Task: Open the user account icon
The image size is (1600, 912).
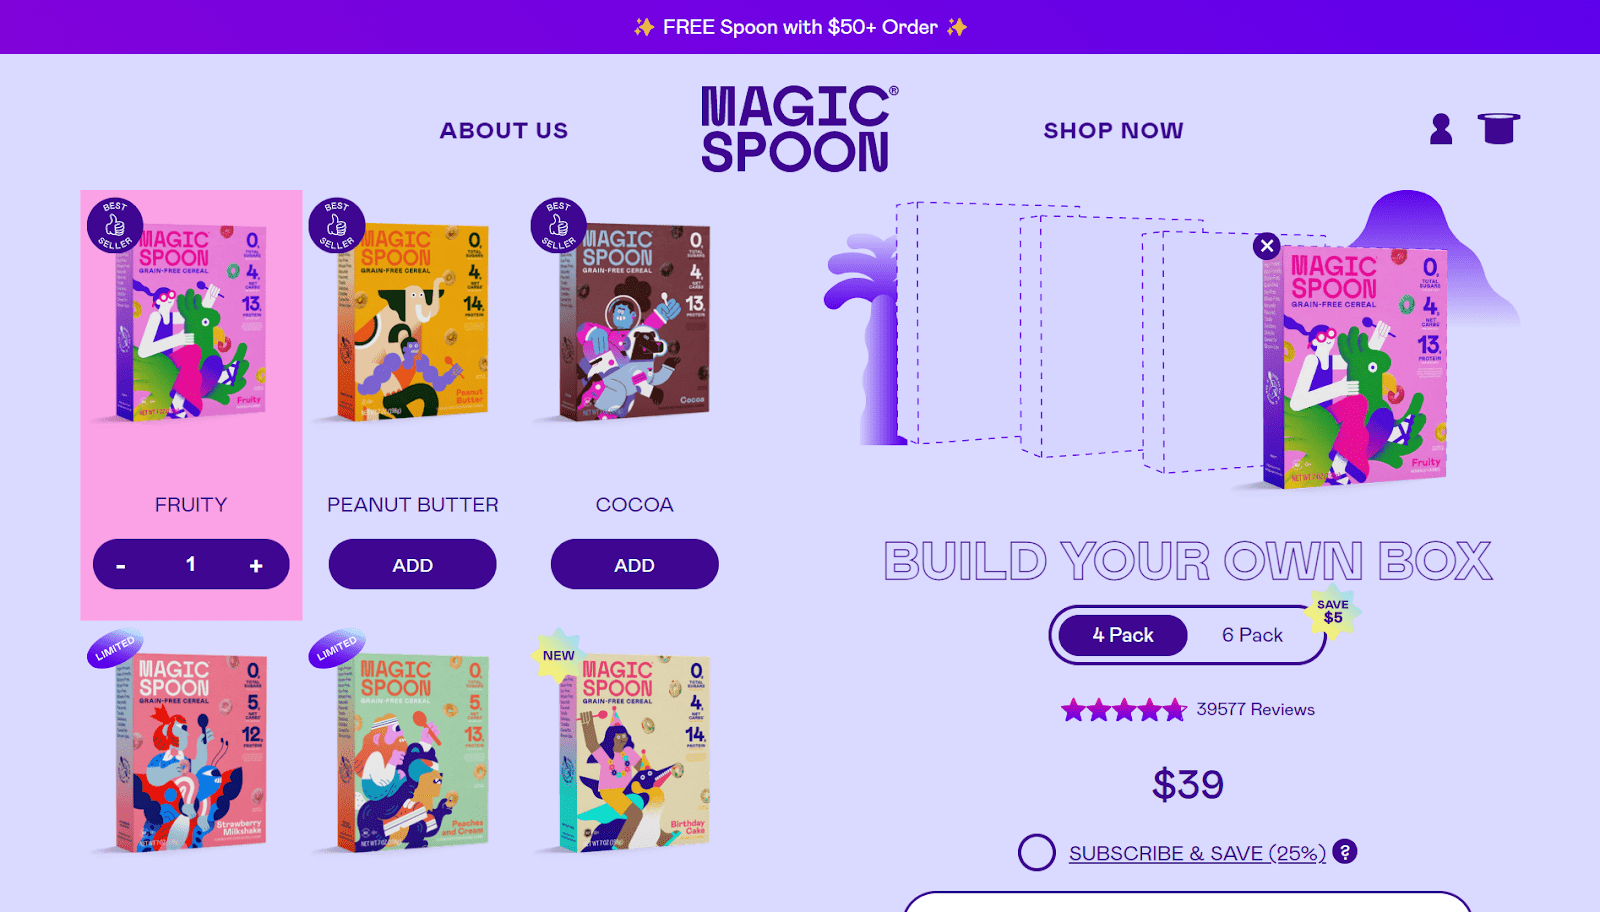Action: tap(1441, 129)
